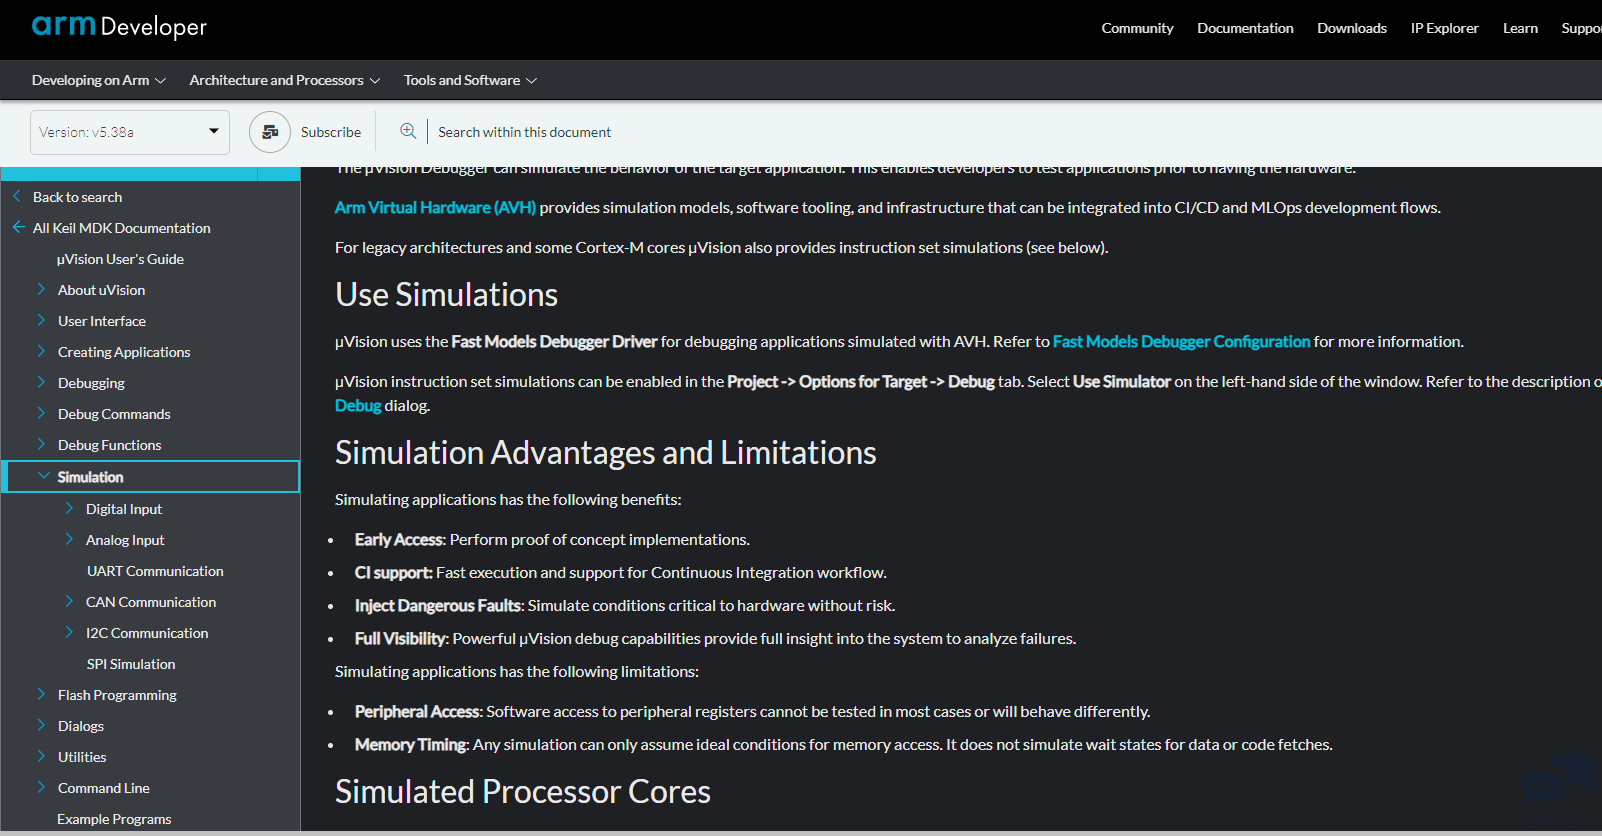1602x836 pixels.
Task: Expand the Debugging tree node
Action: [x=41, y=382]
